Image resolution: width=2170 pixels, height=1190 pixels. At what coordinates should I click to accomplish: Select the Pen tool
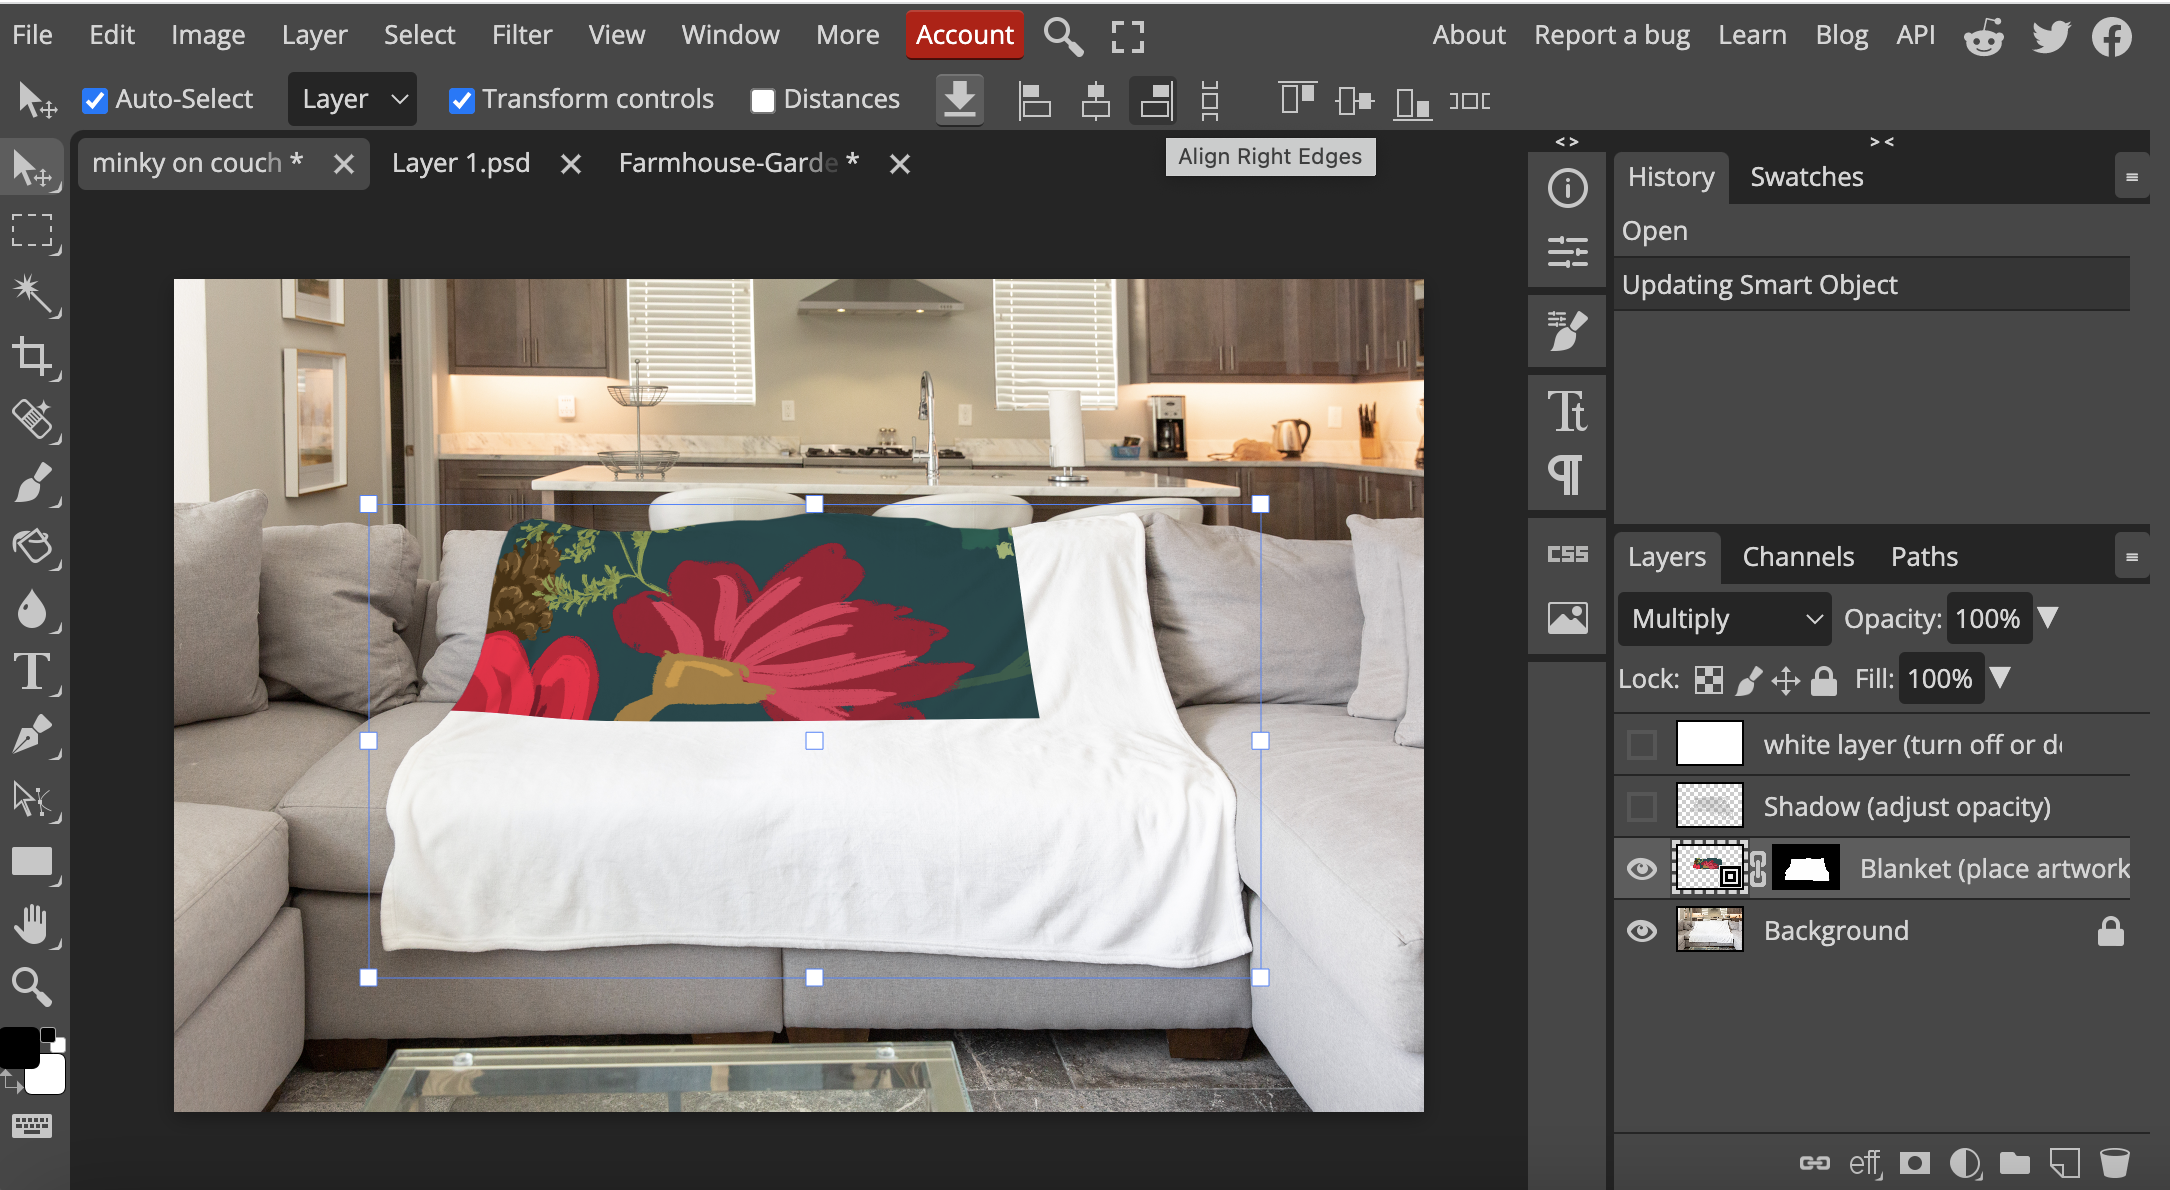[x=33, y=735]
